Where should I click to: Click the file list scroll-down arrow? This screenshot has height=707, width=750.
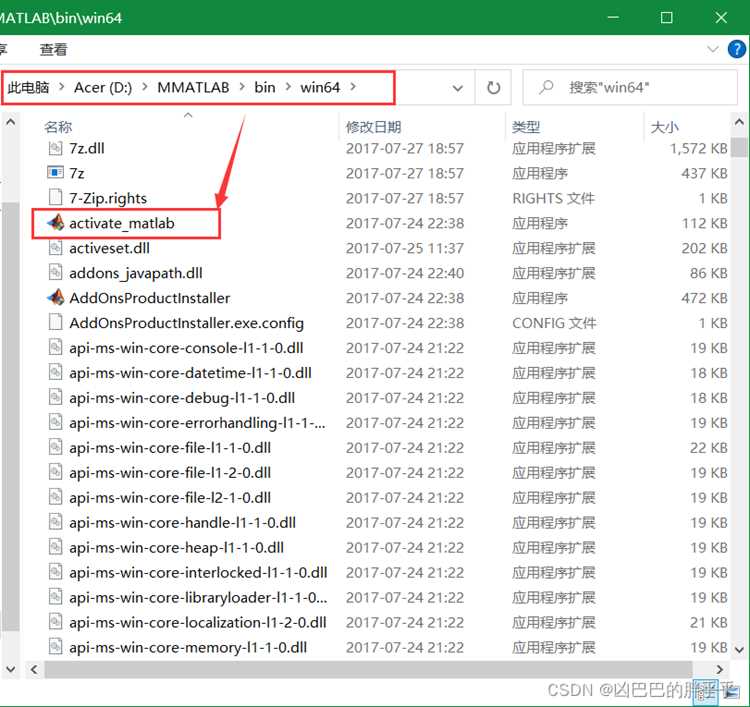[739, 649]
